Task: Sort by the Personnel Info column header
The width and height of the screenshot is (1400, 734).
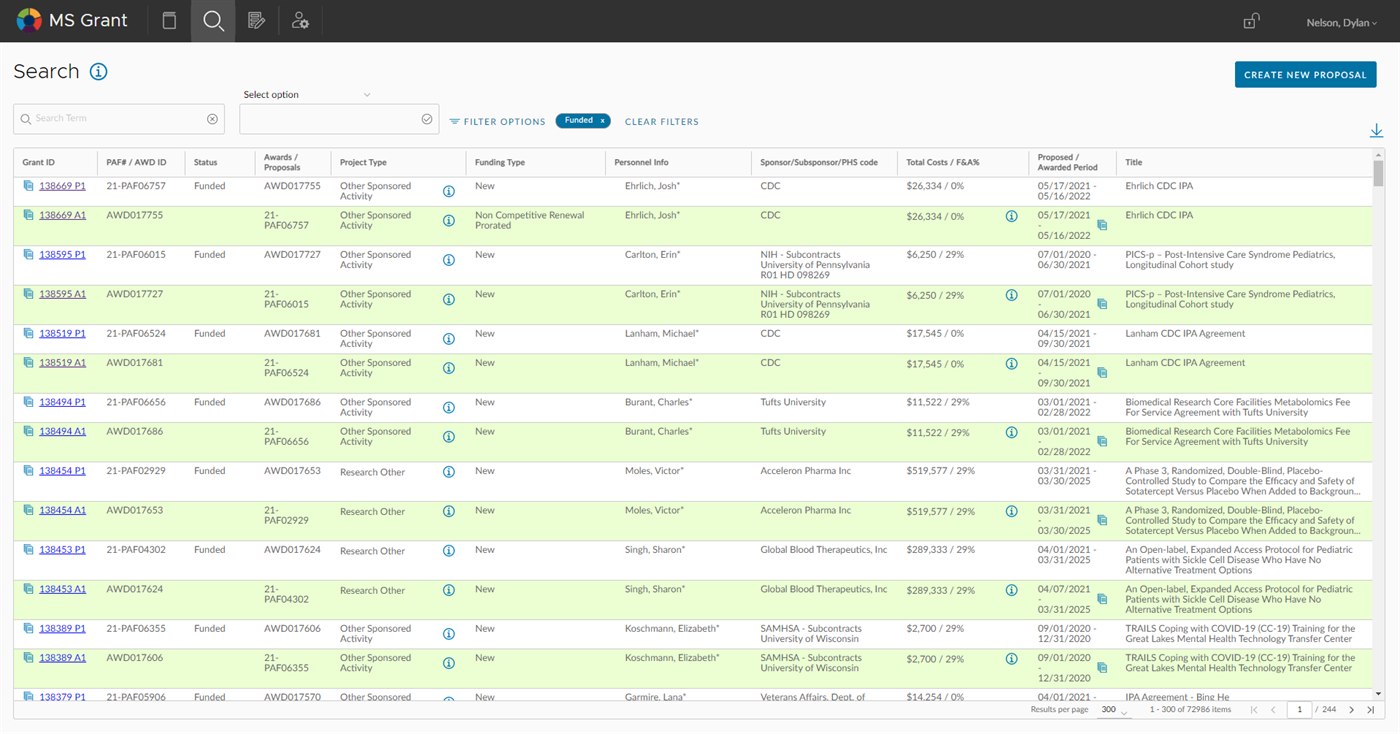Action: (x=641, y=162)
